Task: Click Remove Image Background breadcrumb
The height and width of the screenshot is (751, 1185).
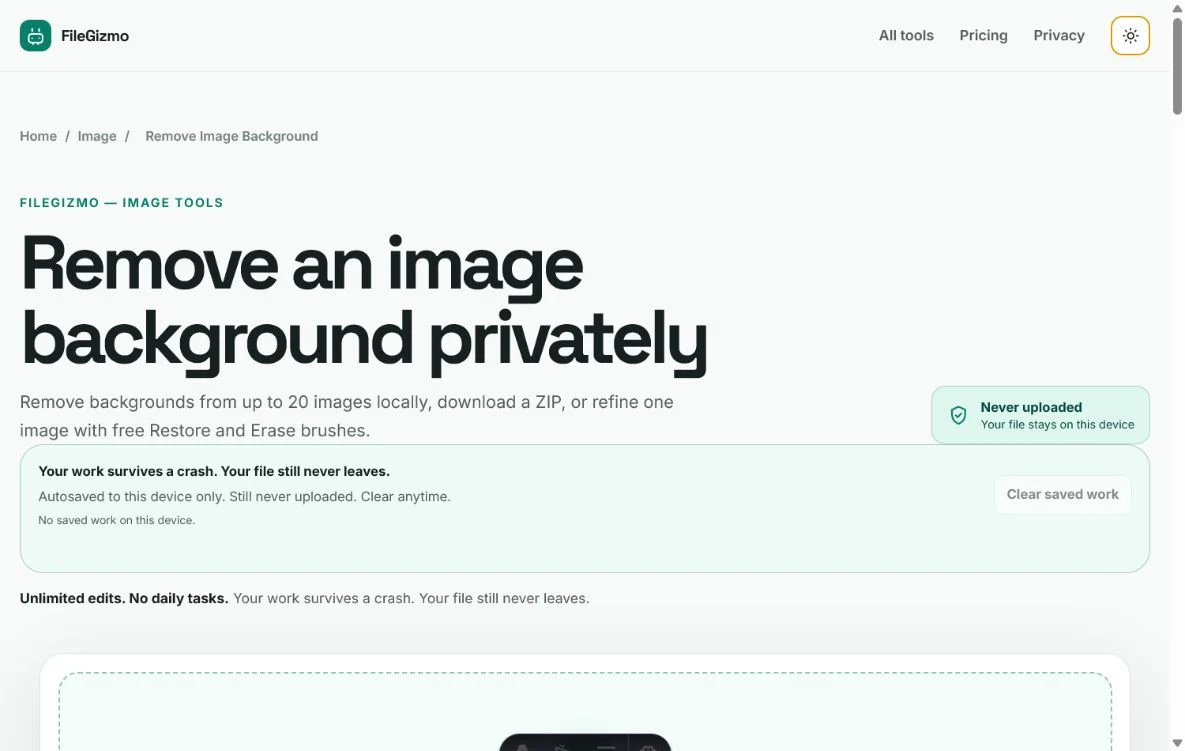Action: coord(231,136)
